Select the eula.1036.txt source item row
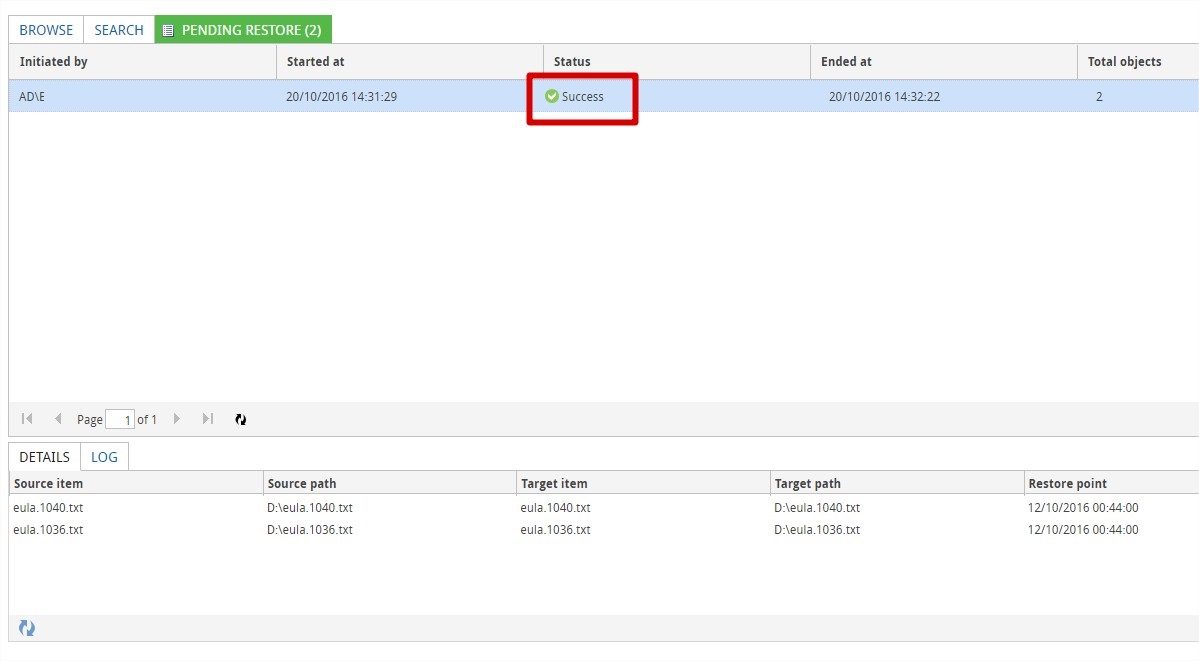Screen dimensions: 1199x661 48,530
